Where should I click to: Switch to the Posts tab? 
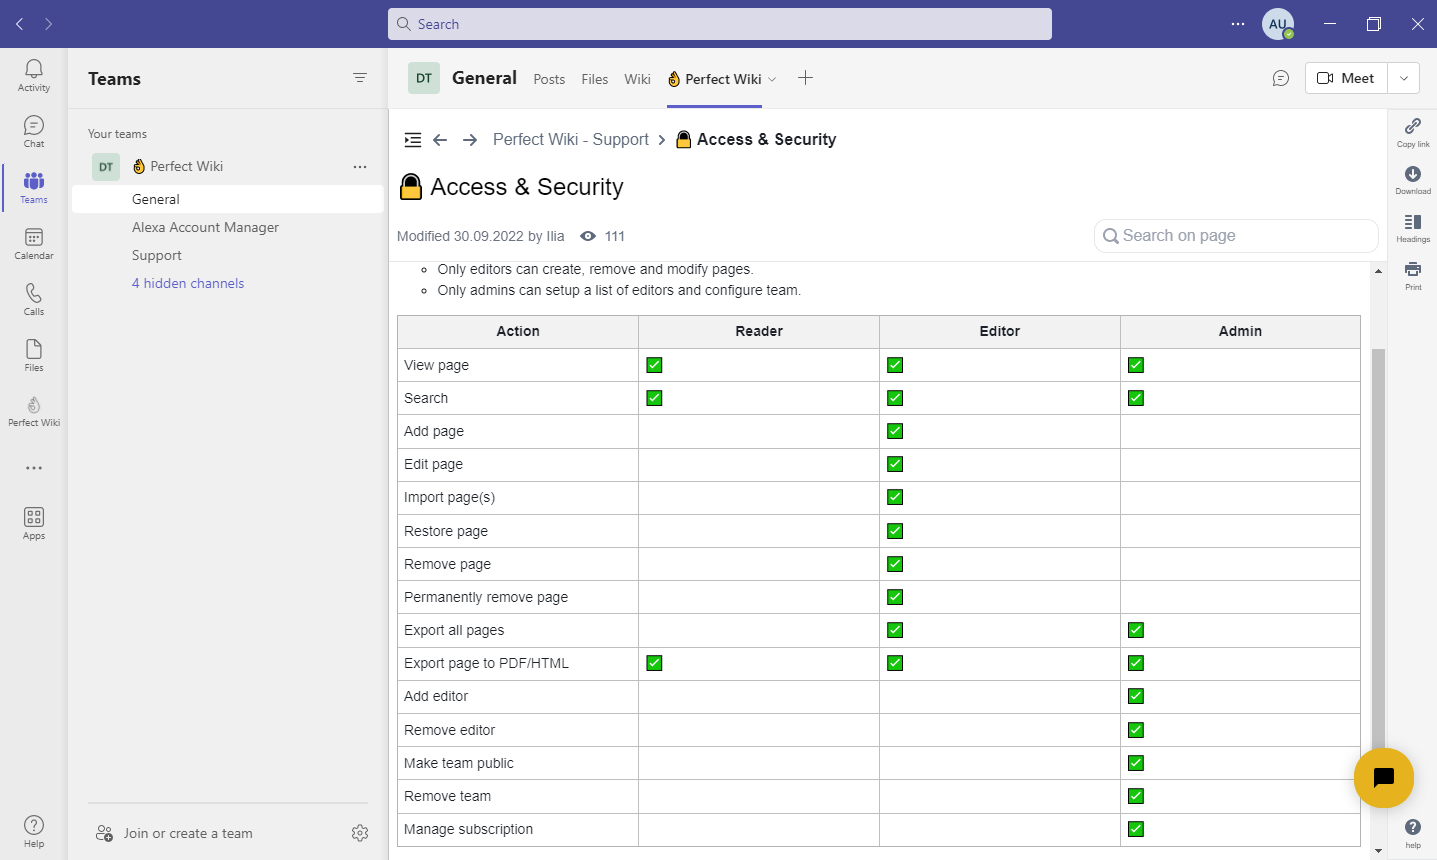click(x=548, y=78)
